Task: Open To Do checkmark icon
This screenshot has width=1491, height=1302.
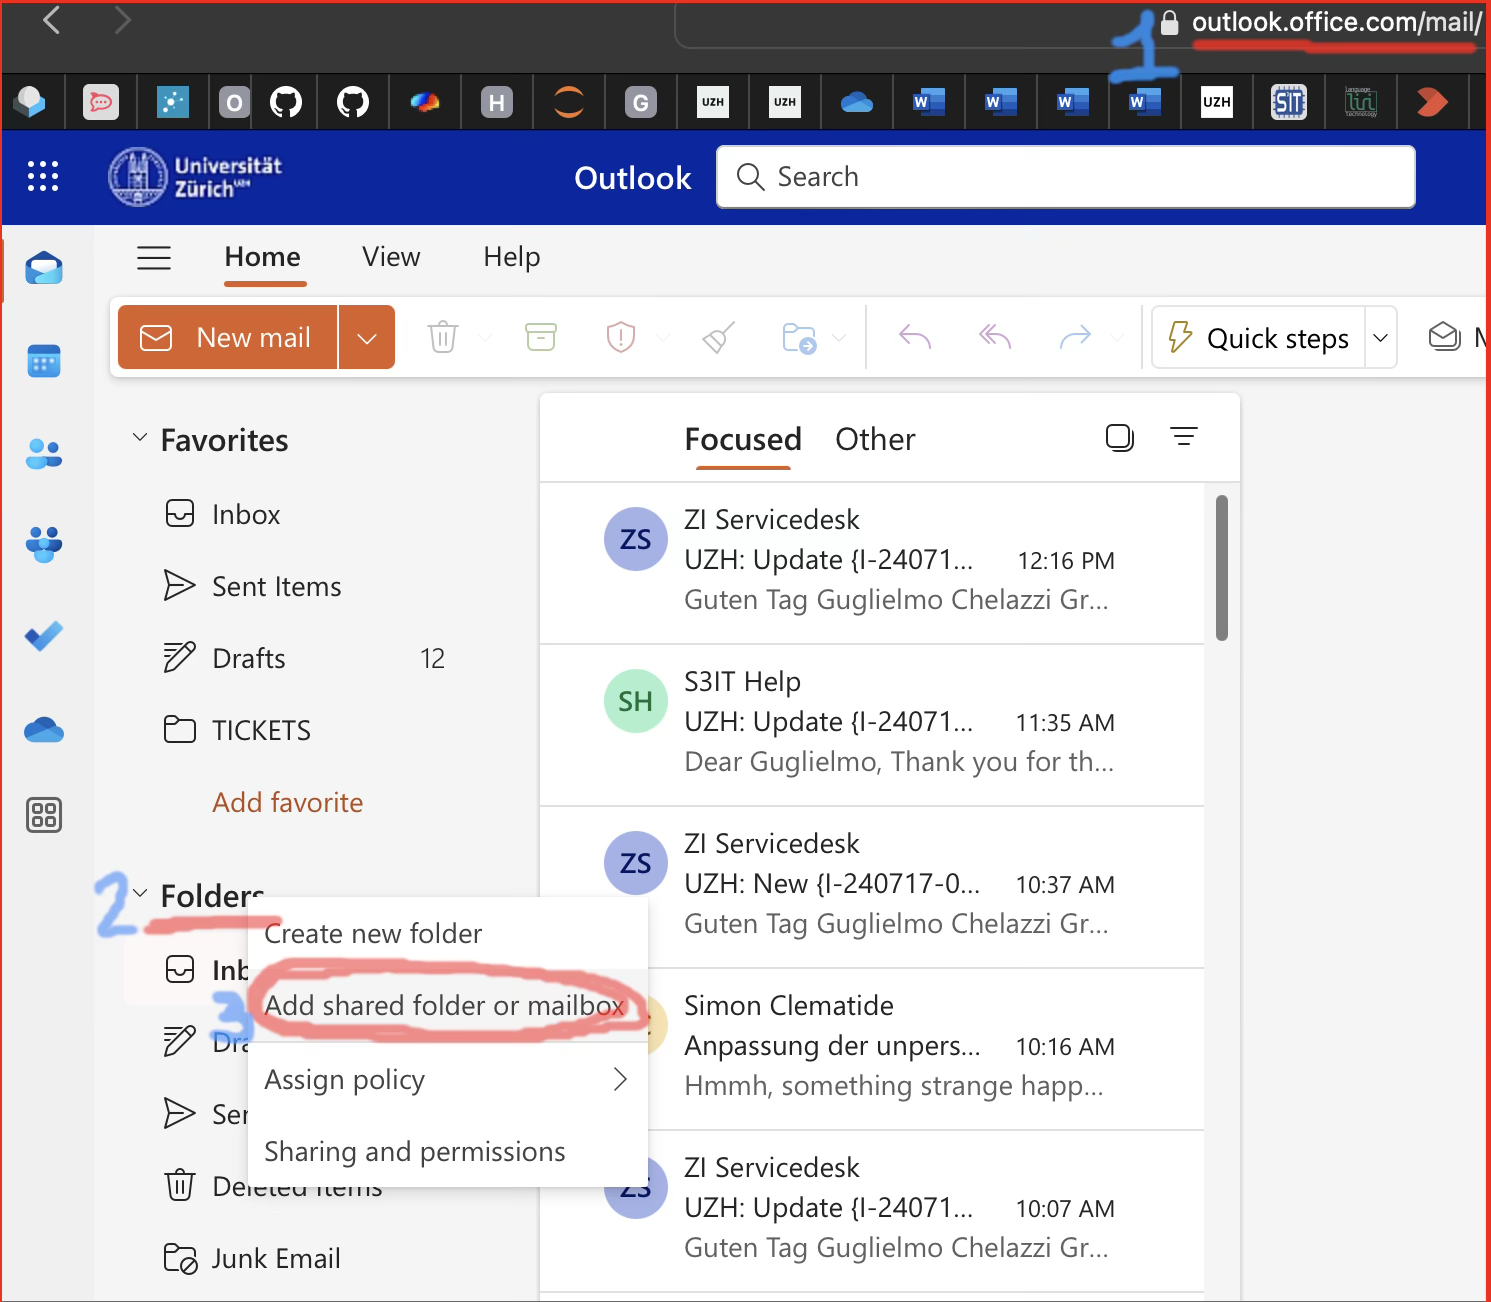Action: click(44, 636)
